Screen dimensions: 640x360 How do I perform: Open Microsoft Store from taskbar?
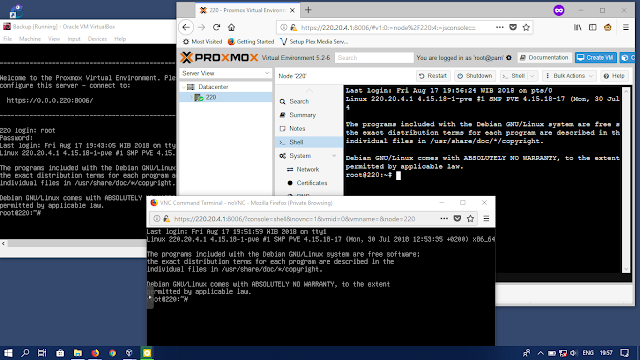pos(60,353)
